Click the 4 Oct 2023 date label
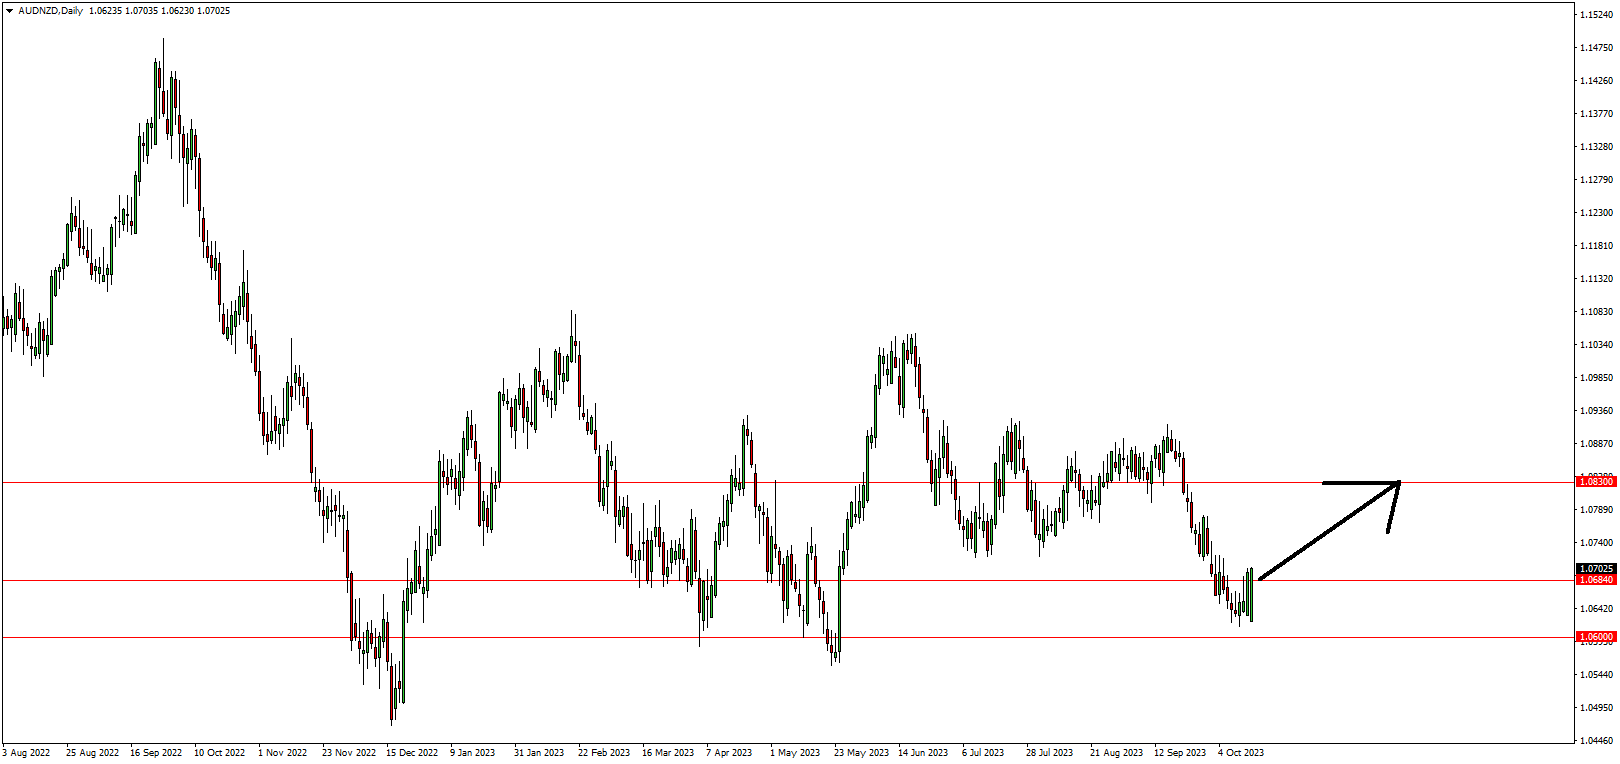Screen dimensions: 1620x764 (x=1240, y=753)
